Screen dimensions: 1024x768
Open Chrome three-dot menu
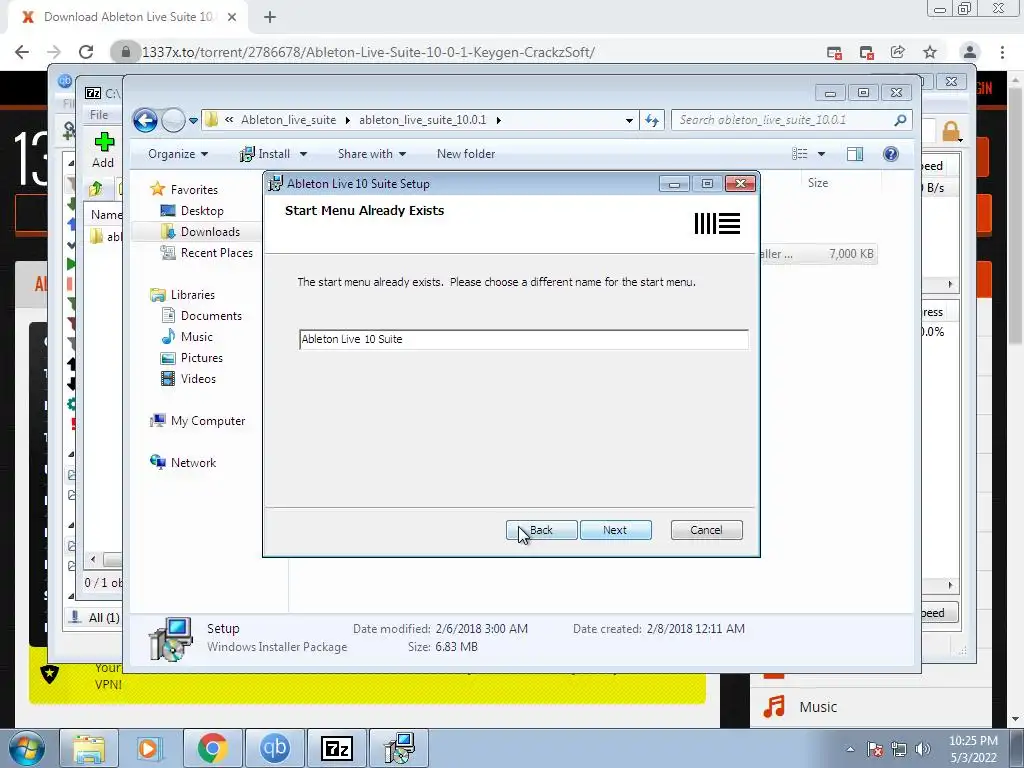tap(1002, 52)
